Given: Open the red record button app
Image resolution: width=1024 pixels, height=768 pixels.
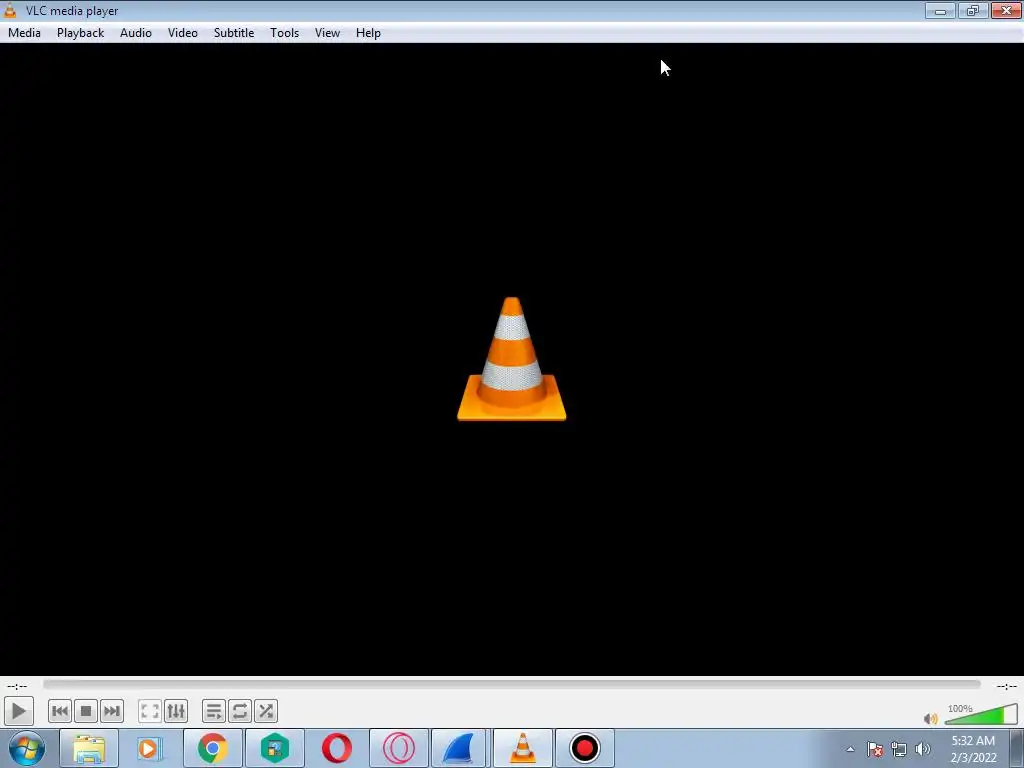Looking at the screenshot, I should tap(584, 748).
